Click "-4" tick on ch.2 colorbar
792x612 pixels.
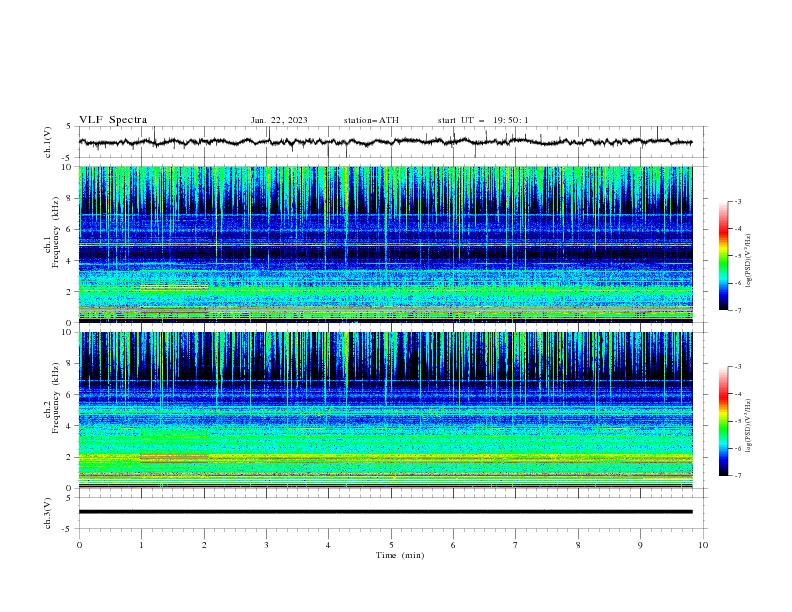[x=737, y=394]
